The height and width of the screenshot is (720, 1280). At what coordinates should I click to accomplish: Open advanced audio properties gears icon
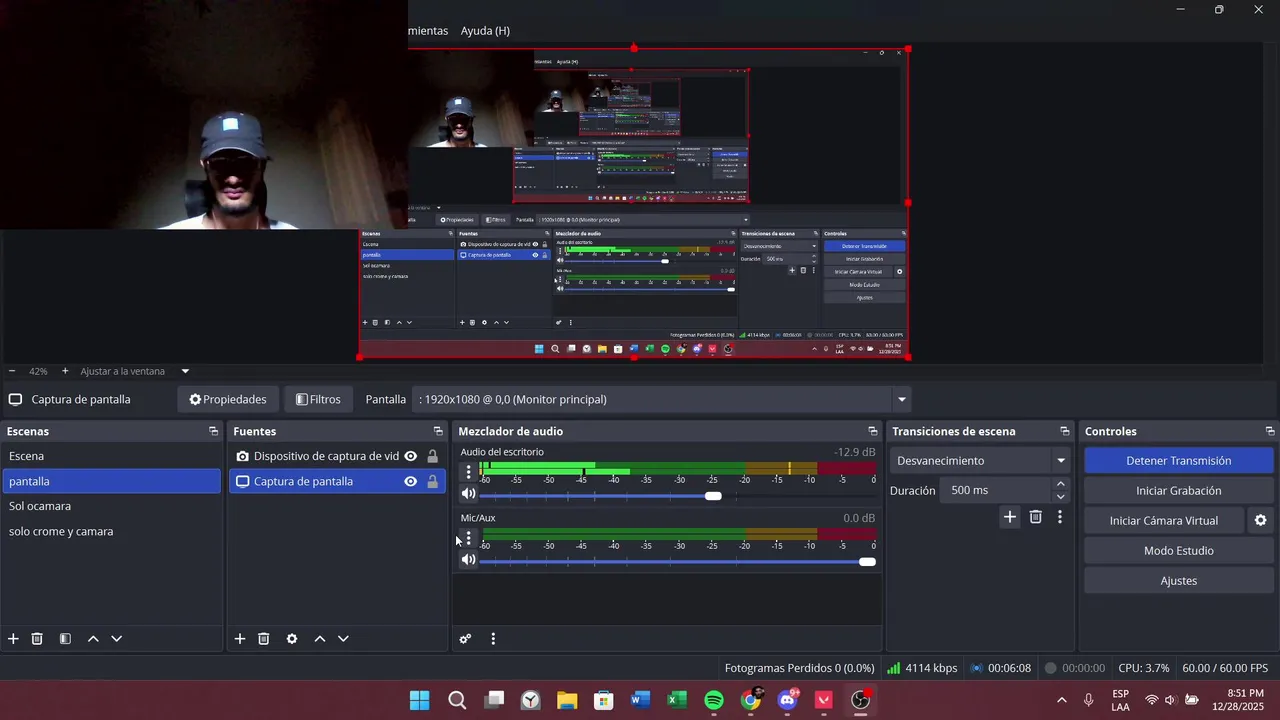pos(465,639)
